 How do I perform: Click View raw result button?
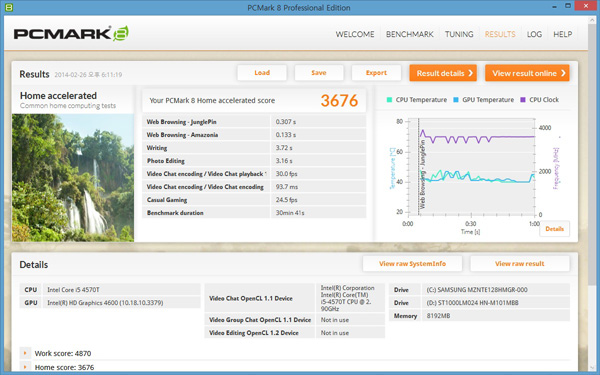(520, 264)
